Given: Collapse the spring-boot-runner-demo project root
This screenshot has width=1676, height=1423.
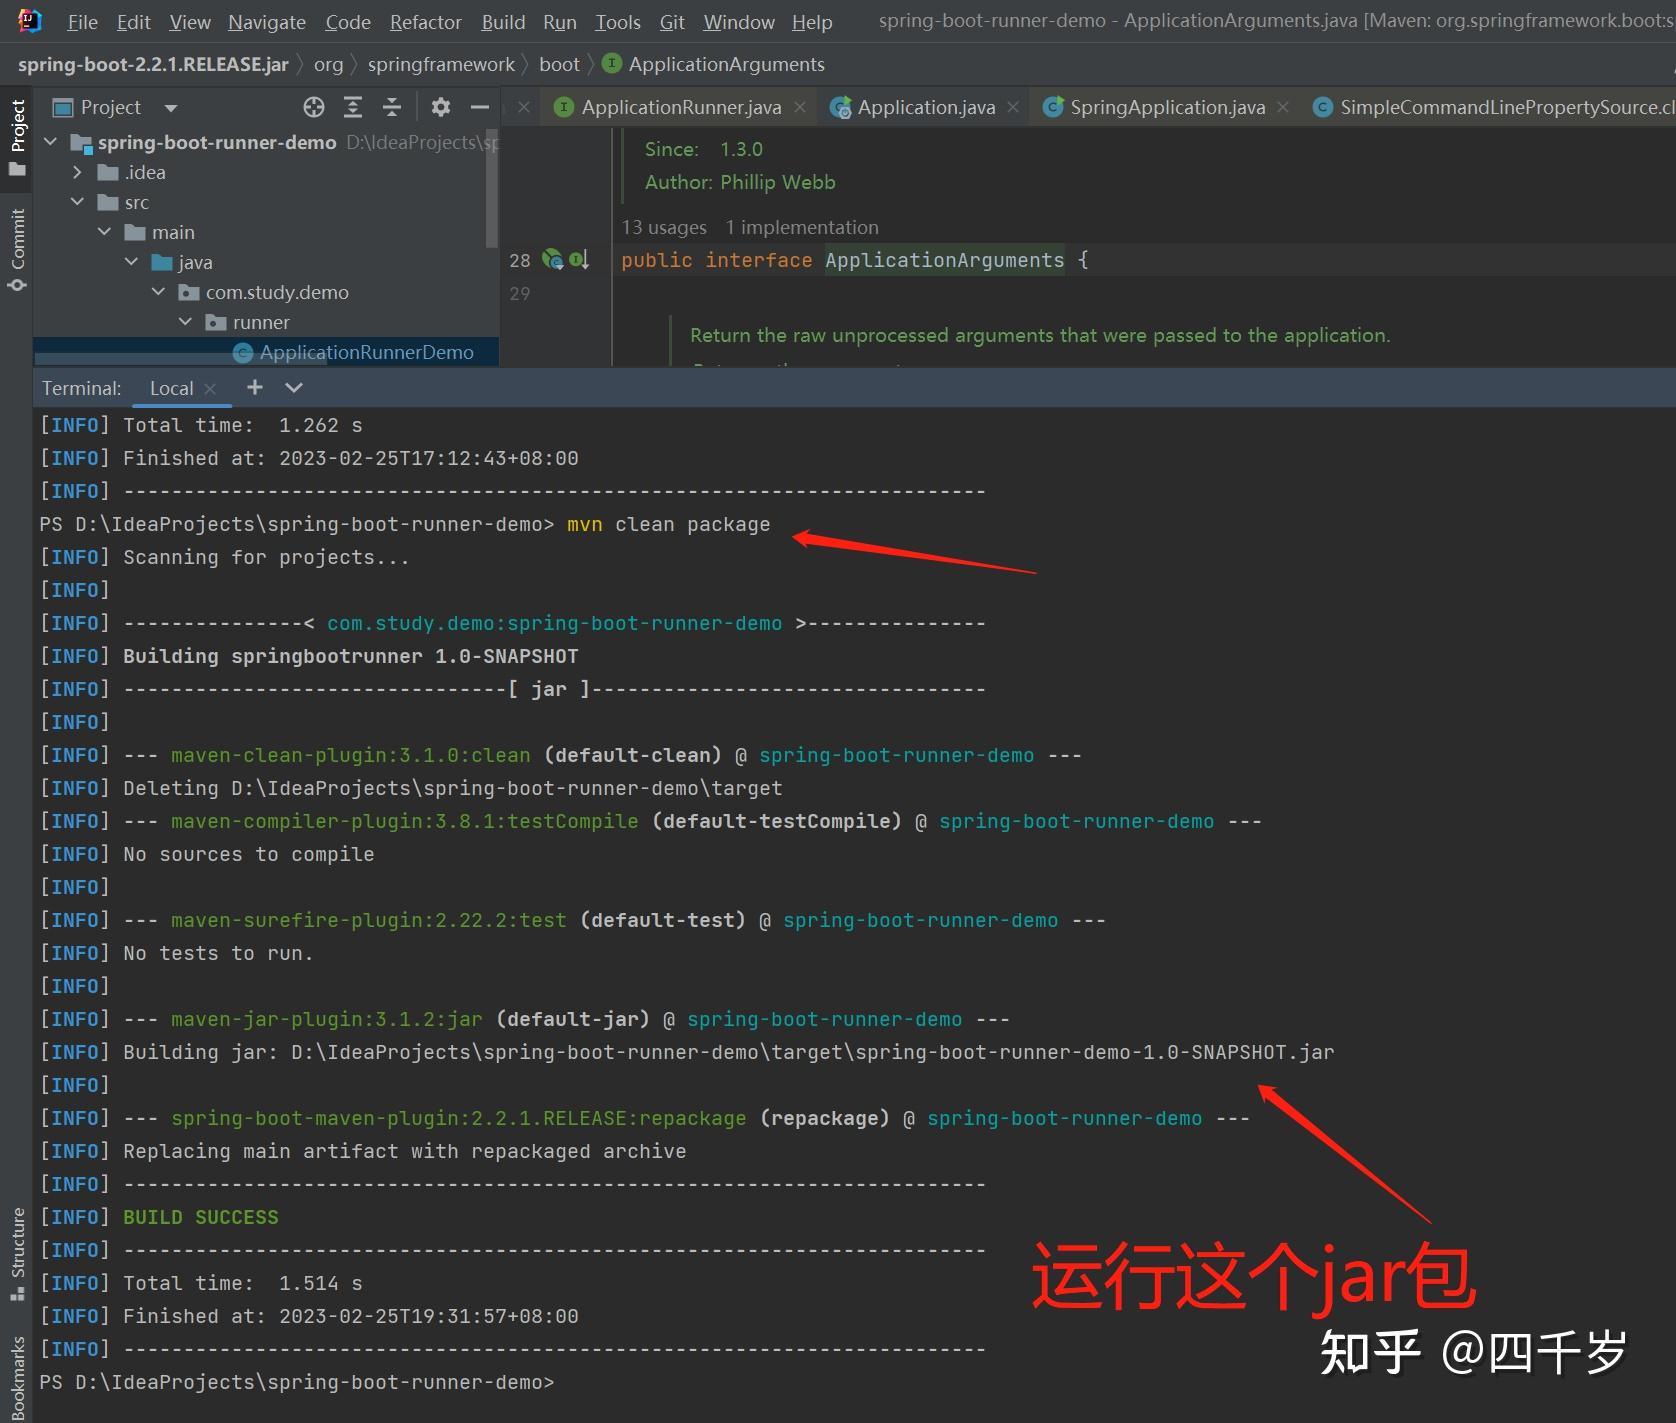Looking at the screenshot, I should (x=51, y=142).
